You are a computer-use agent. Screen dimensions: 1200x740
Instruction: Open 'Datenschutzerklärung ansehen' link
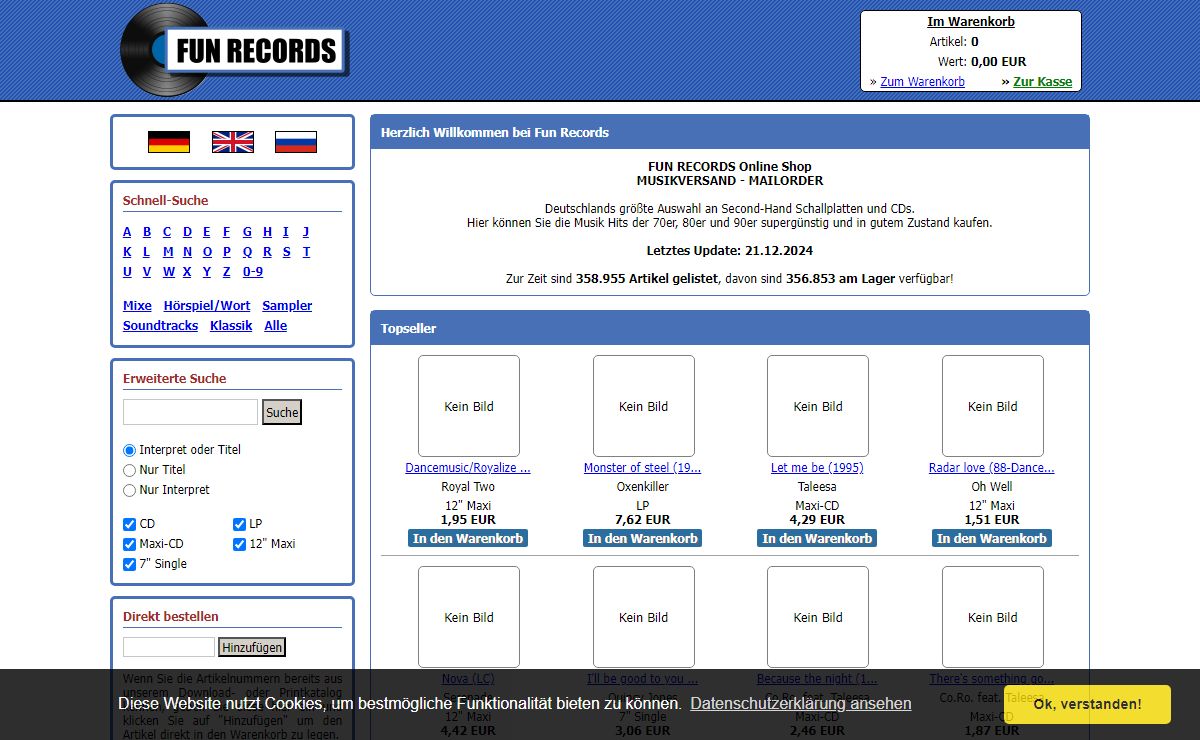point(801,704)
